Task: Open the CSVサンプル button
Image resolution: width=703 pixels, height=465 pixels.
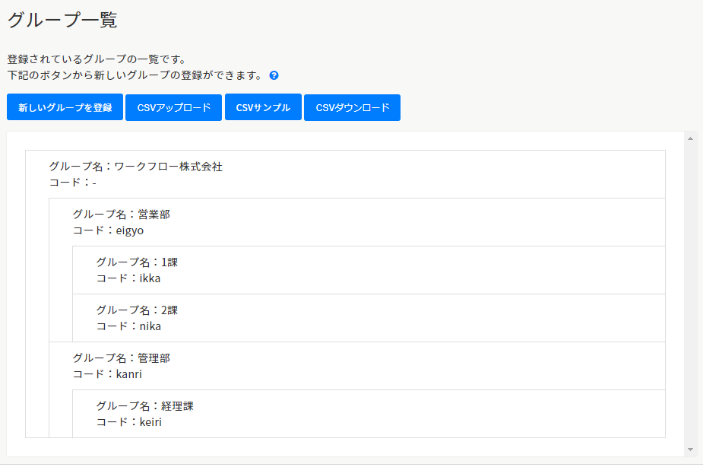Action: (x=263, y=108)
